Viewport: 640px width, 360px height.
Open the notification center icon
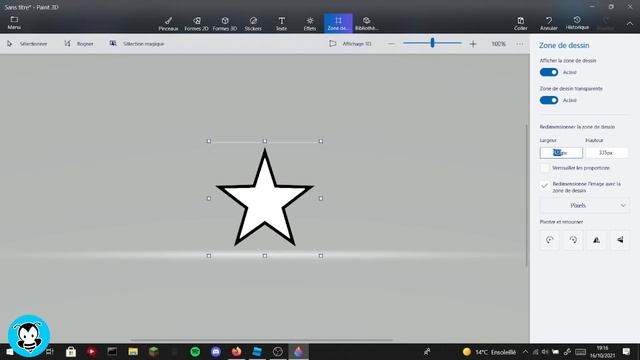click(x=627, y=351)
